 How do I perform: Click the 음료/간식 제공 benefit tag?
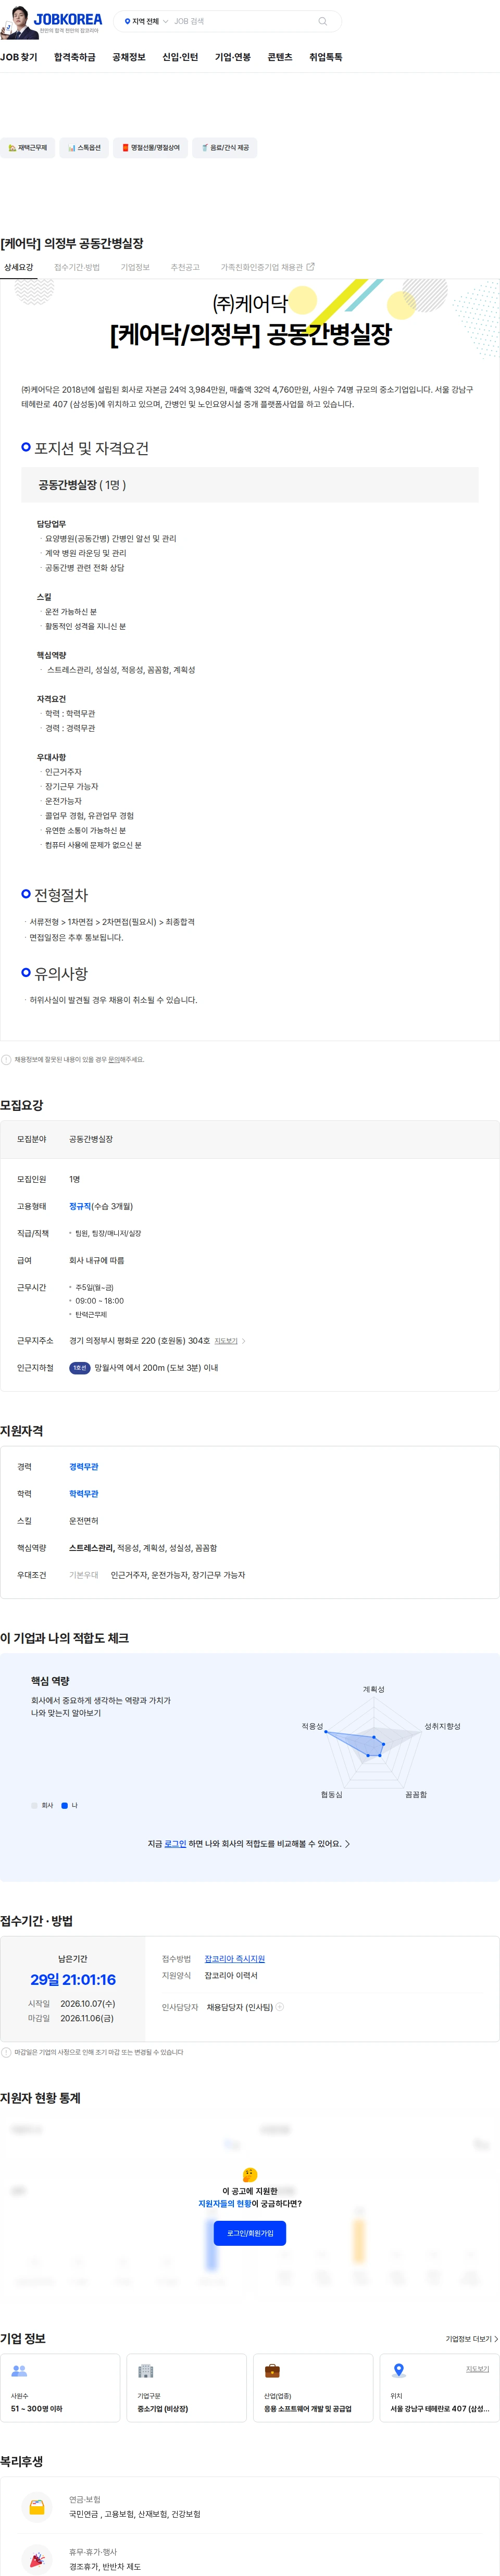(225, 148)
